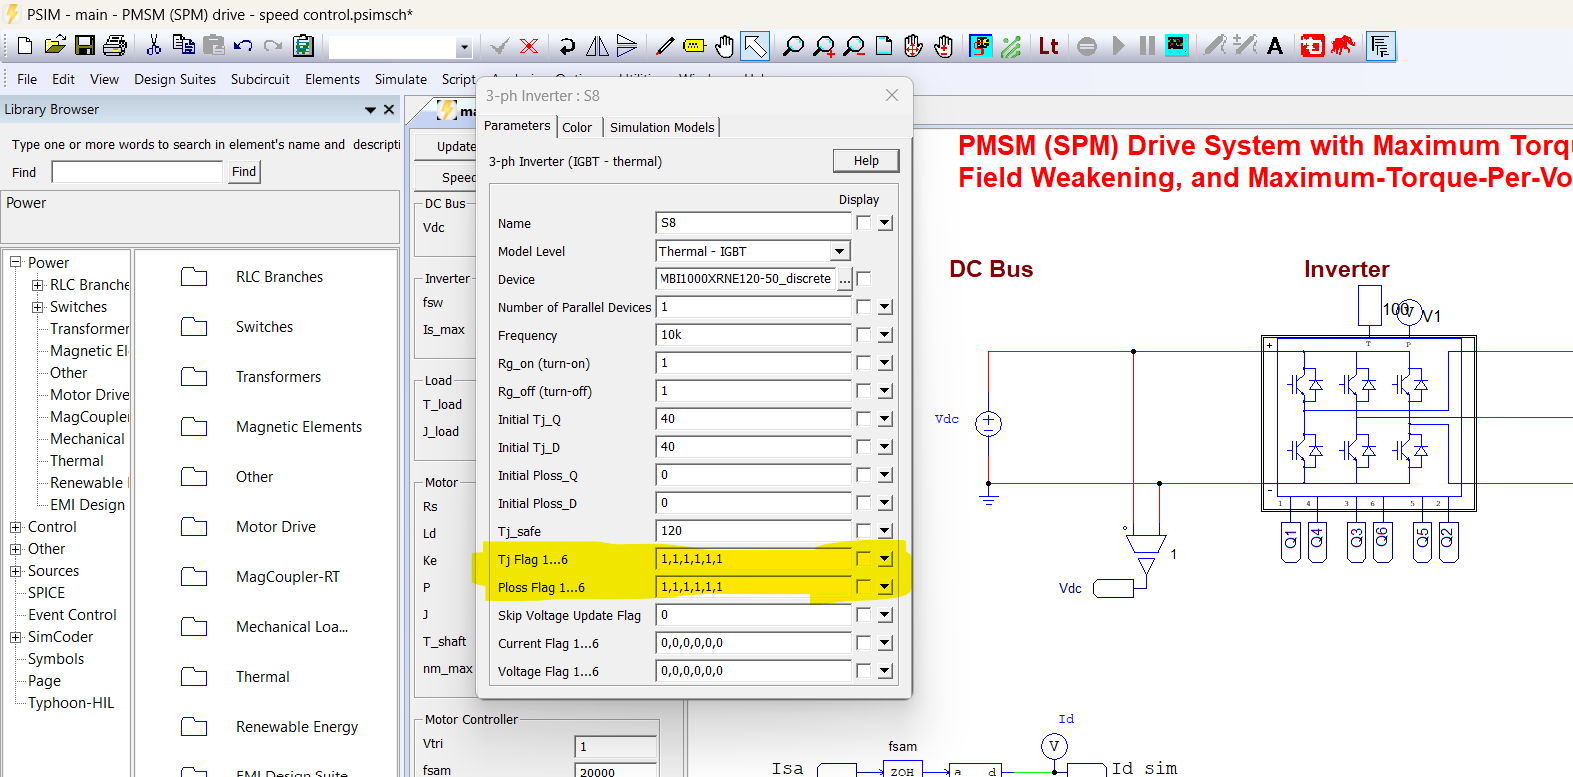Screen dimensions: 1573x777
Task: Click the run simulation play icon
Action: [x=1118, y=46]
